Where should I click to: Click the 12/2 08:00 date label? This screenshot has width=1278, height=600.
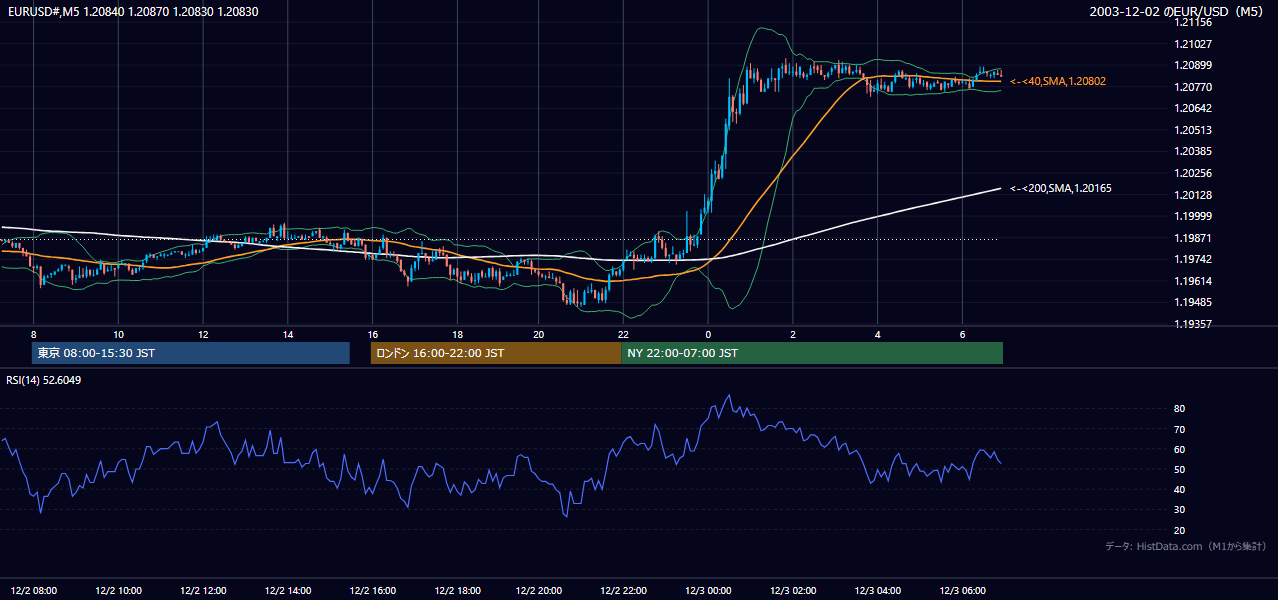point(34,590)
